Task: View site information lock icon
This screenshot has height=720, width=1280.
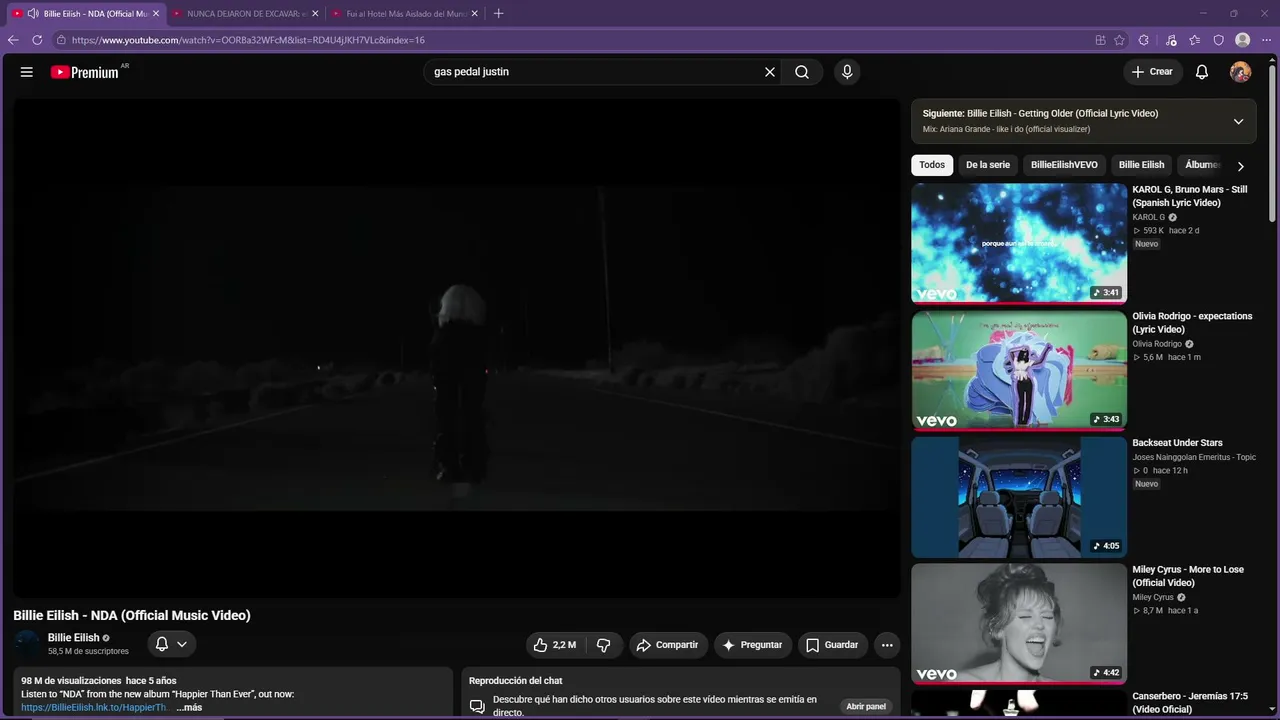Action: 61,40
